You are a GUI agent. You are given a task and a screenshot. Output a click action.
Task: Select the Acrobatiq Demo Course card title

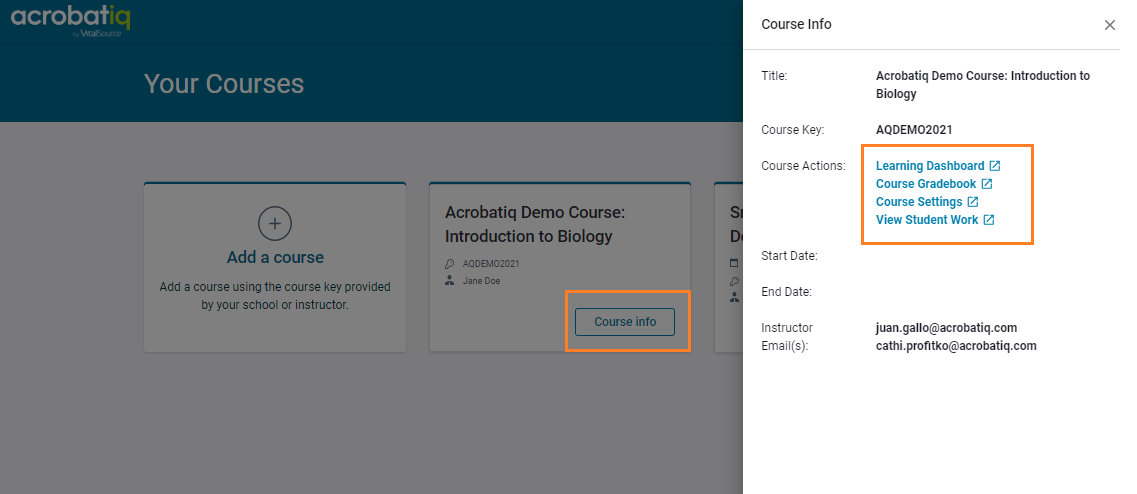pyautogui.click(x=534, y=224)
